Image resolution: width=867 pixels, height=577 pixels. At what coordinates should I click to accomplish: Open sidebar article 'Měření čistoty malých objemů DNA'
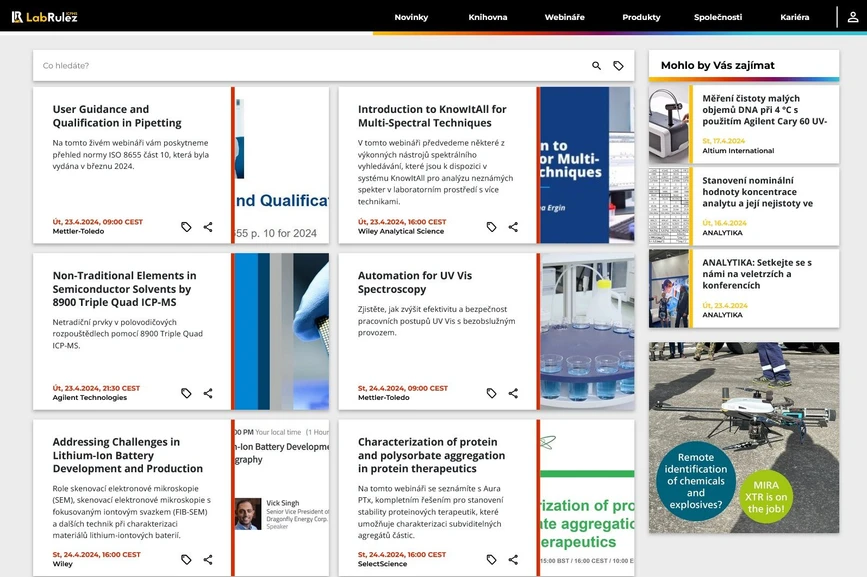click(x=765, y=109)
